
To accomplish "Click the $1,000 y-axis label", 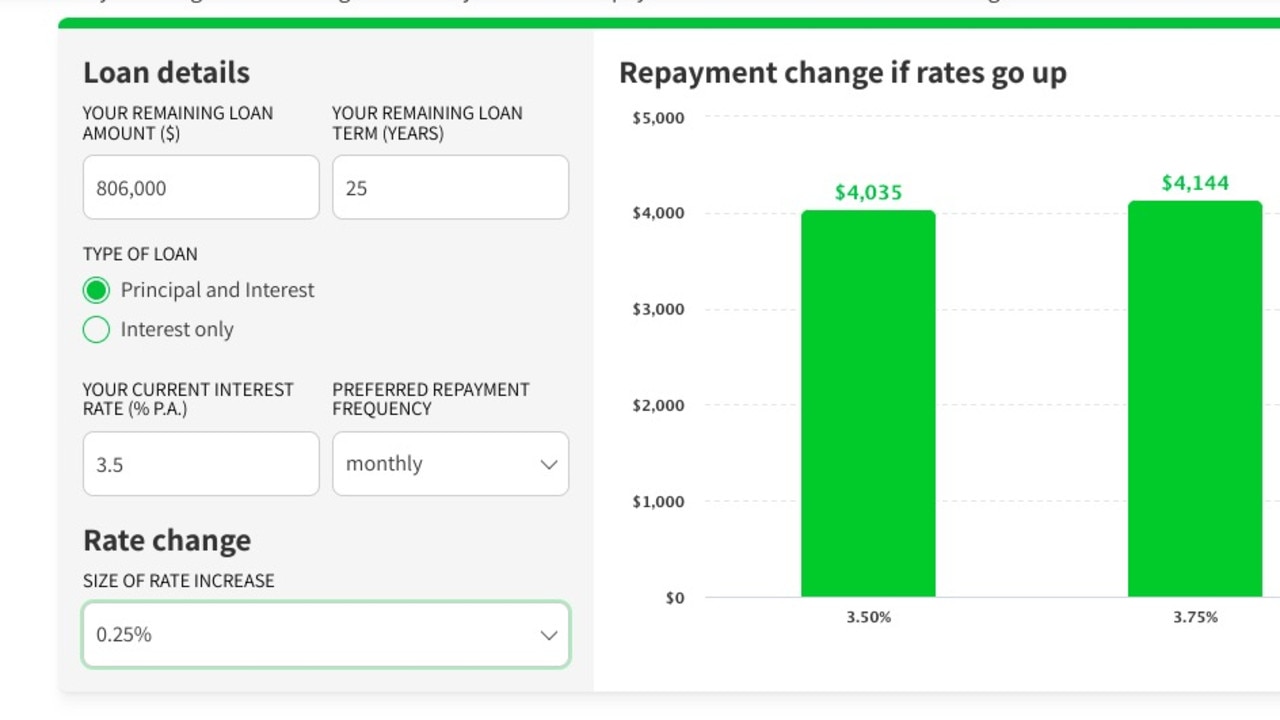I will point(658,501).
